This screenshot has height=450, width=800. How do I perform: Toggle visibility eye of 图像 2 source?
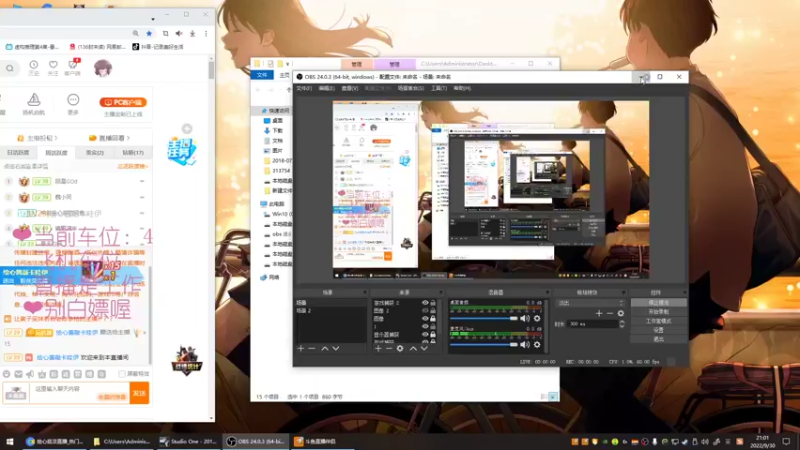[425, 310]
